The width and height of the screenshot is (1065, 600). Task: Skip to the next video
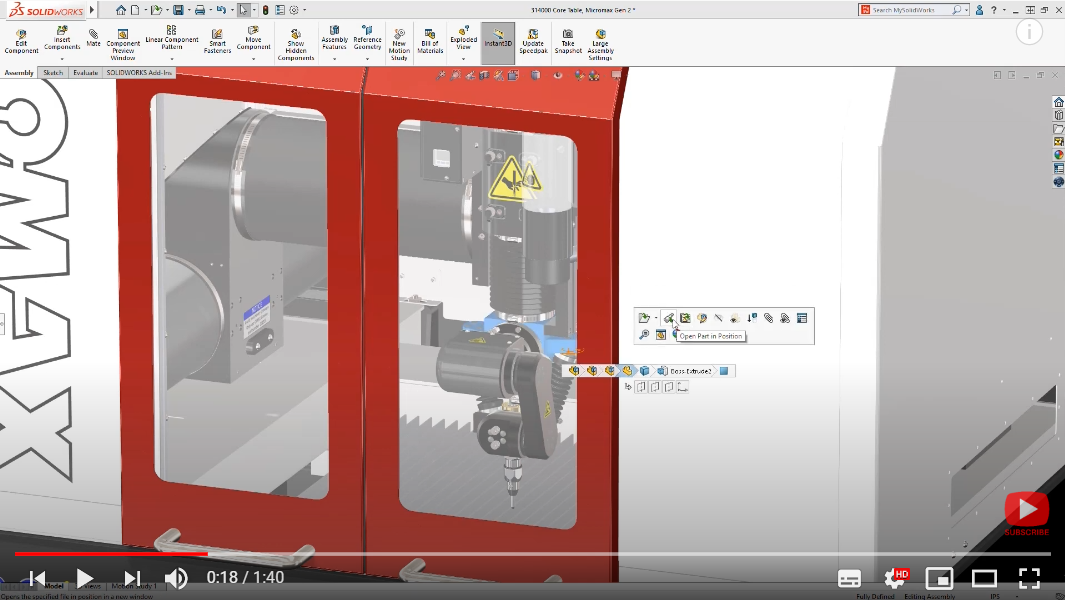(132, 578)
